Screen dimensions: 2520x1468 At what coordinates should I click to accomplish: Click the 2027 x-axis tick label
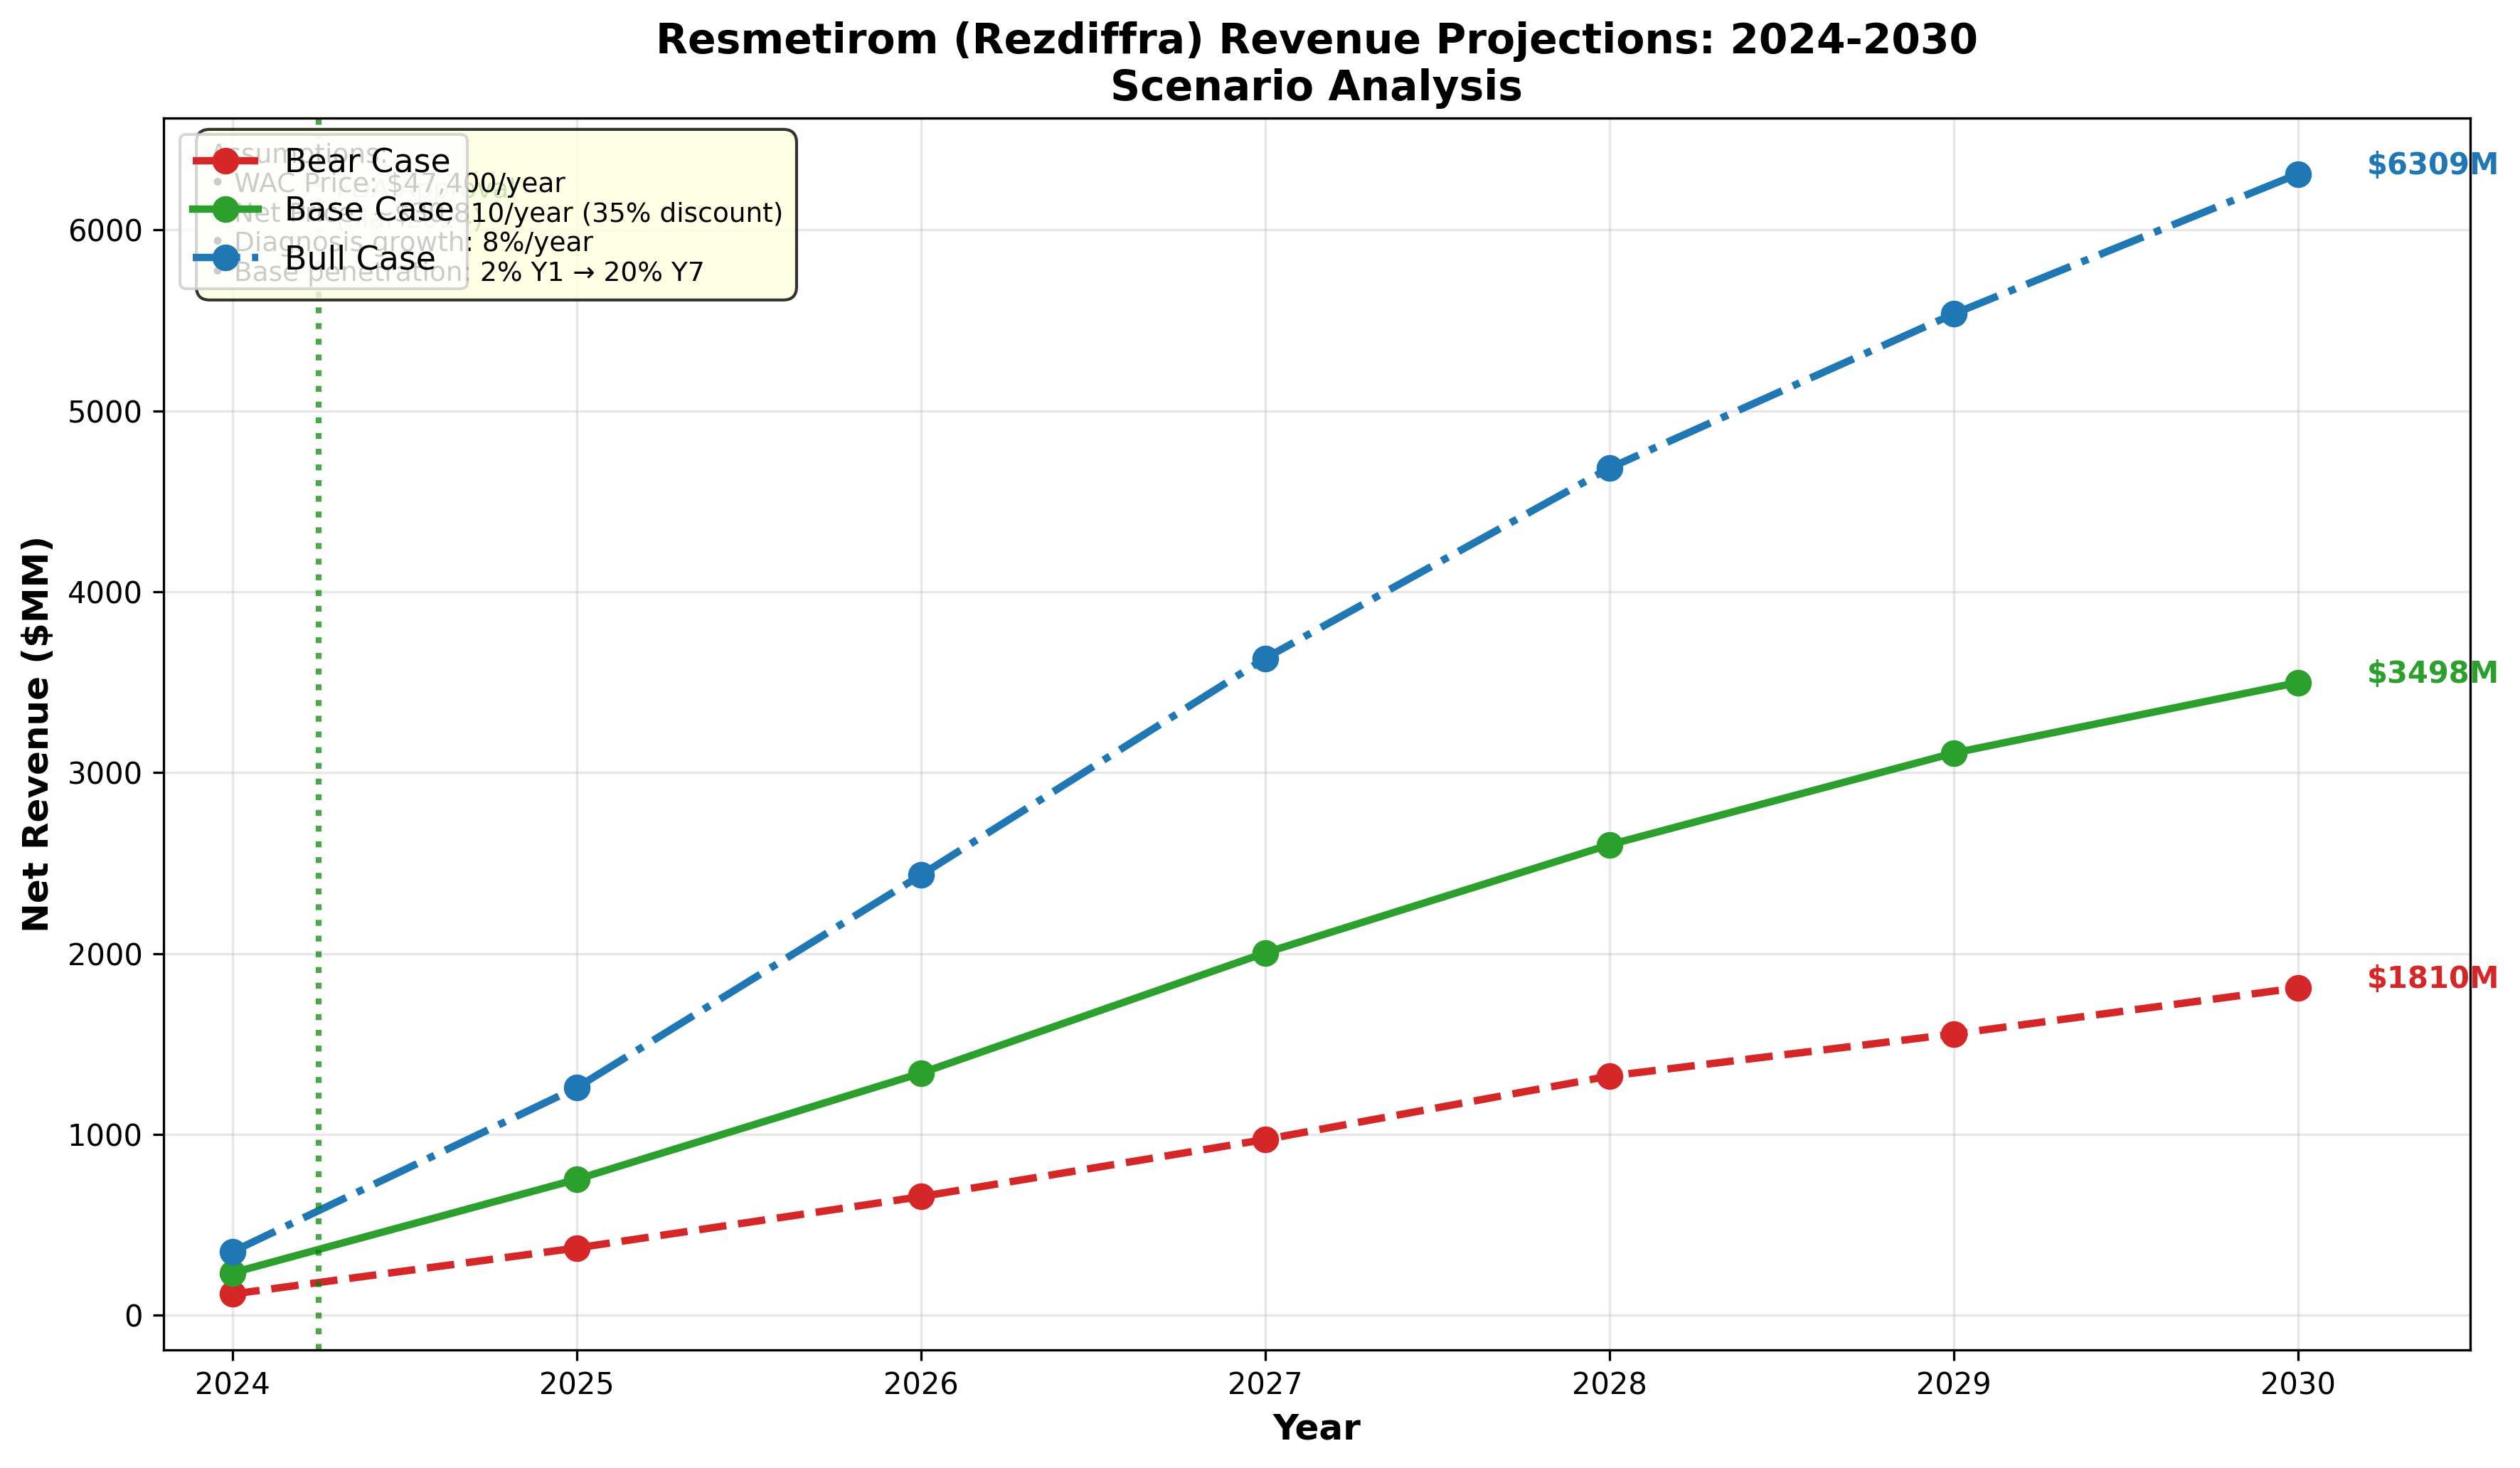tap(1265, 1384)
